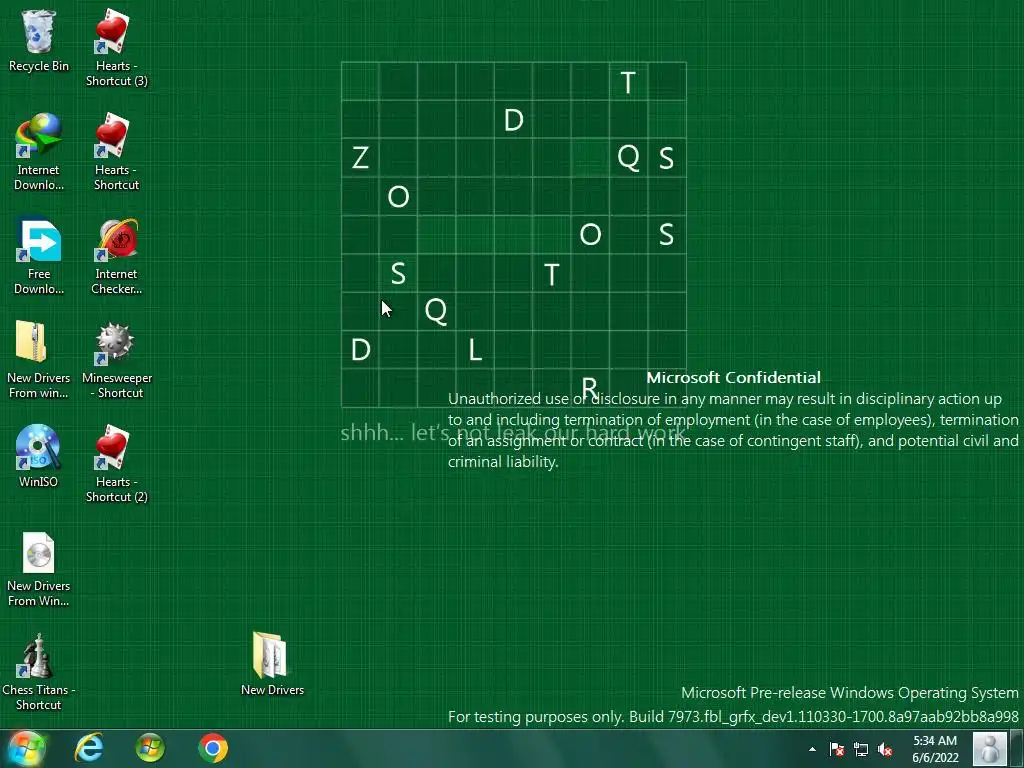Select the New Drivers From Win disc image file
Image resolution: width=1024 pixels, height=768 pixels.
click(39, 568)
